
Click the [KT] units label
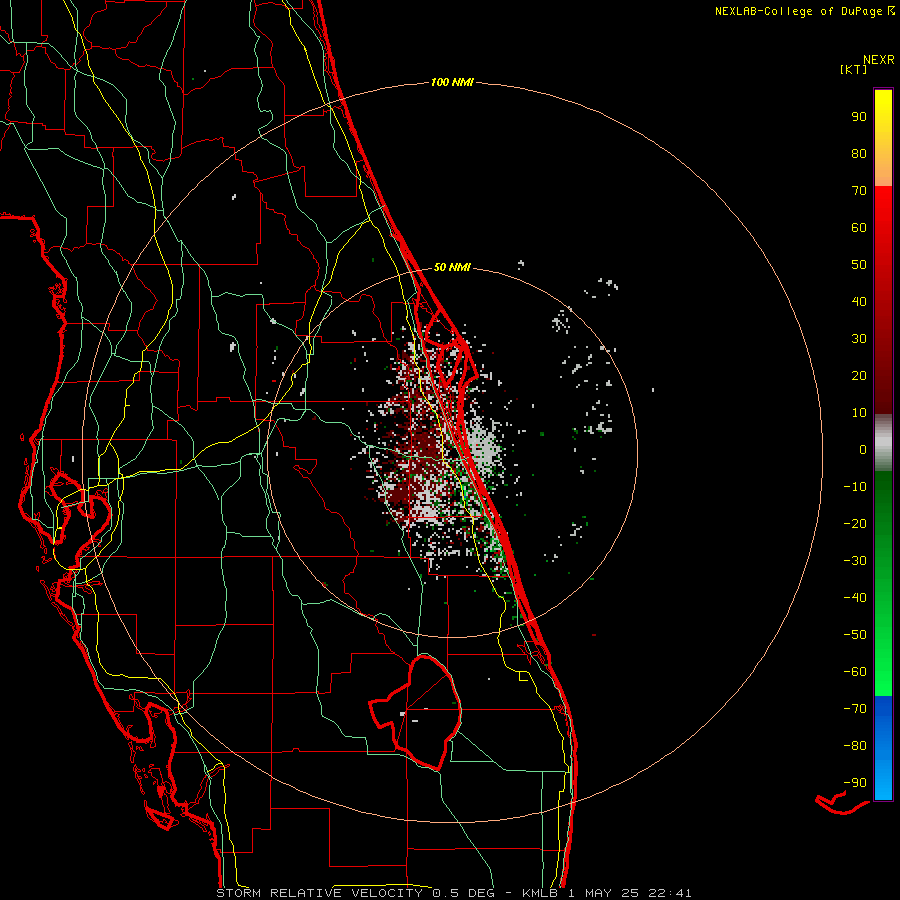(854, 69)
